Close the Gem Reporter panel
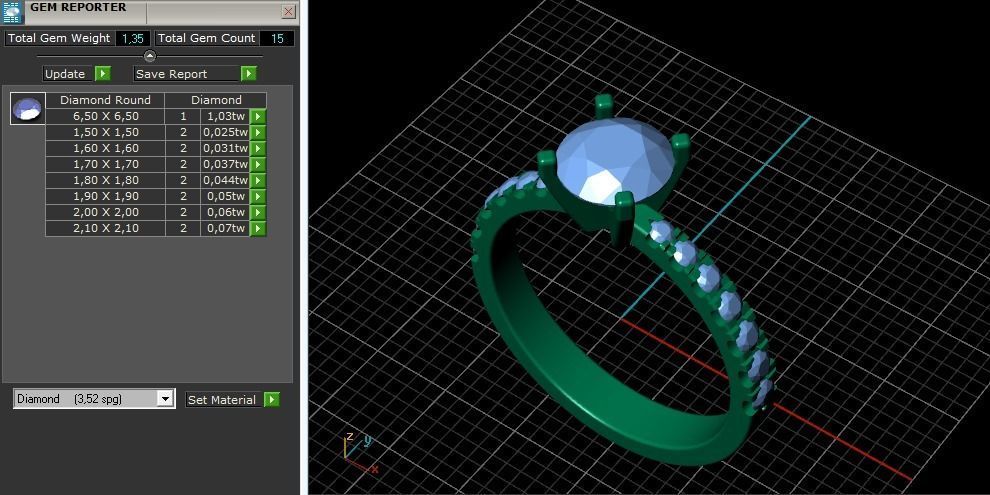 pyautogui.click(x=289, y=11)
